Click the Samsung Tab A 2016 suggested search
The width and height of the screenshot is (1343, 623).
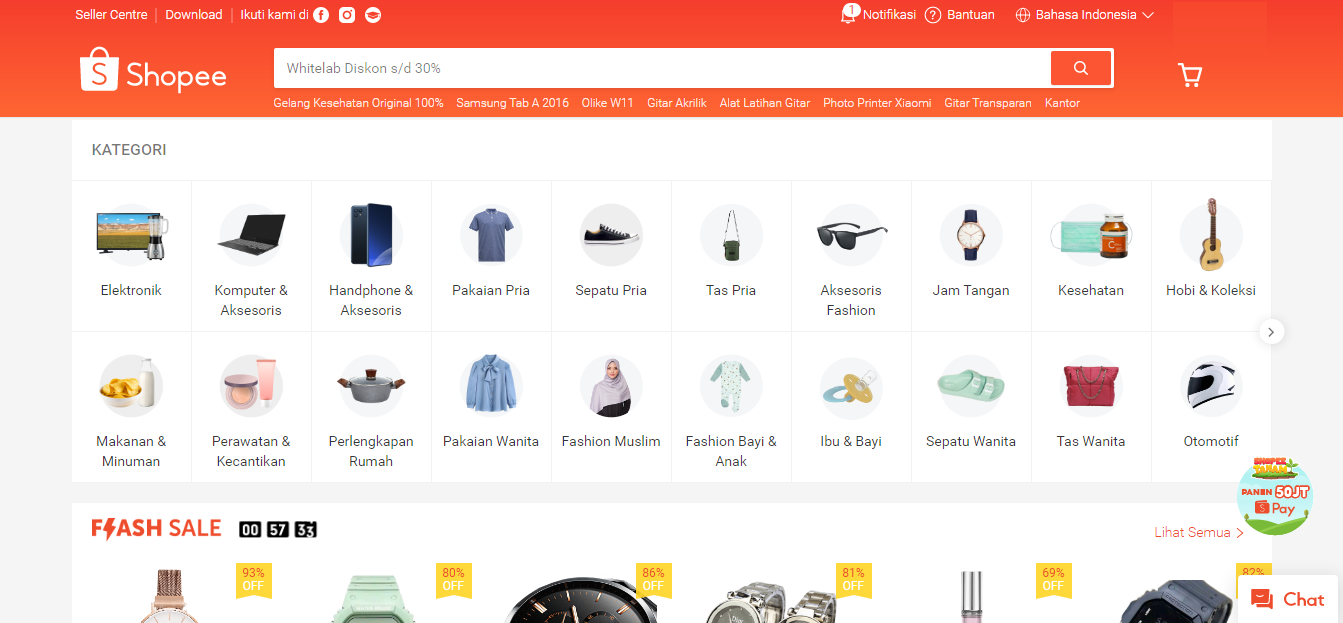[512, 102]
